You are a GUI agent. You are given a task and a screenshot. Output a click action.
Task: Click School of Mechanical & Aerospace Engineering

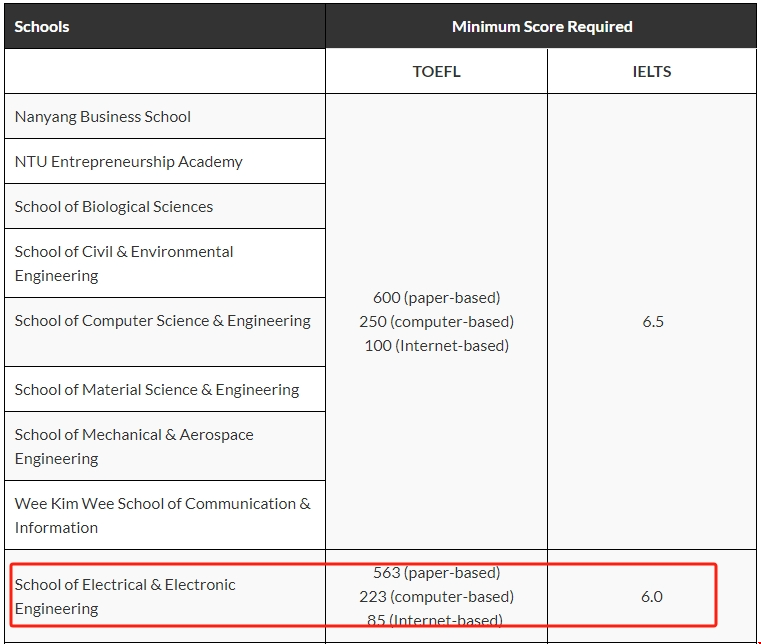coord(134,447)
